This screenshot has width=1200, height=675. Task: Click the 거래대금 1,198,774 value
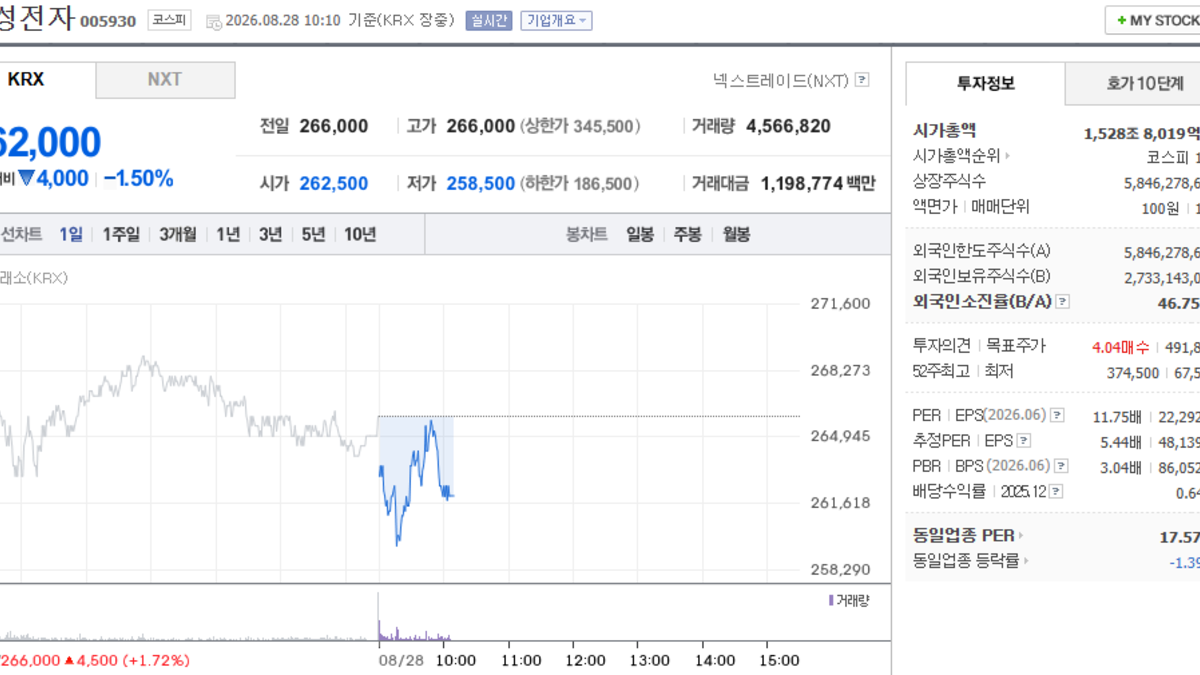click(803, 183)
